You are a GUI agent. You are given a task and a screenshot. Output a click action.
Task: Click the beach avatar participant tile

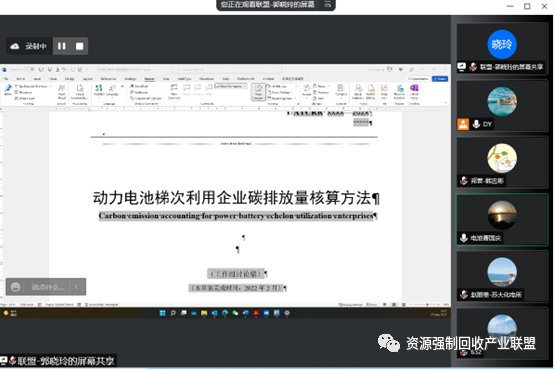point(502,276)
